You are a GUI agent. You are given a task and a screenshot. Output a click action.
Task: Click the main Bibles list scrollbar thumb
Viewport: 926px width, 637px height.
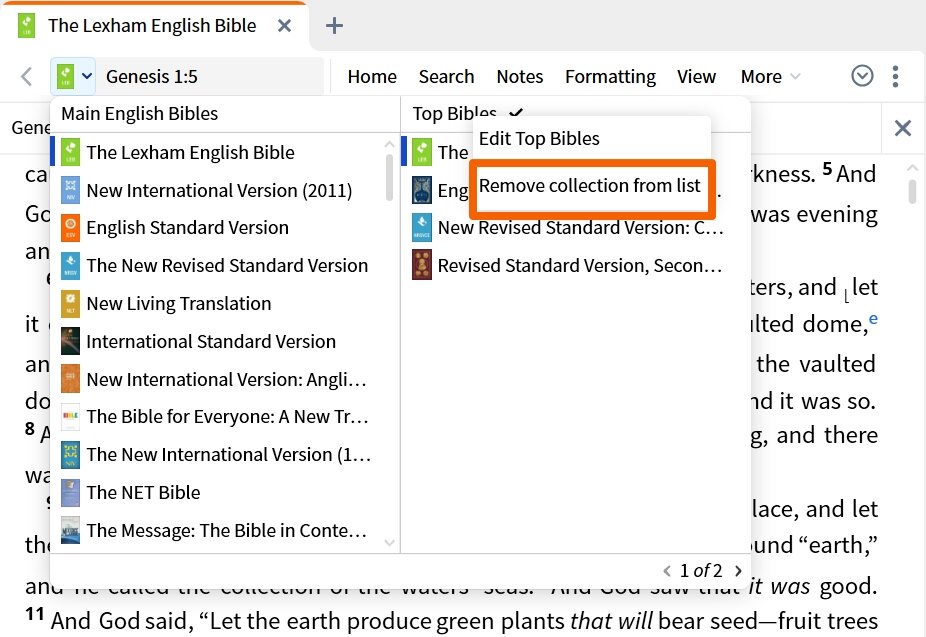(389, 177)
